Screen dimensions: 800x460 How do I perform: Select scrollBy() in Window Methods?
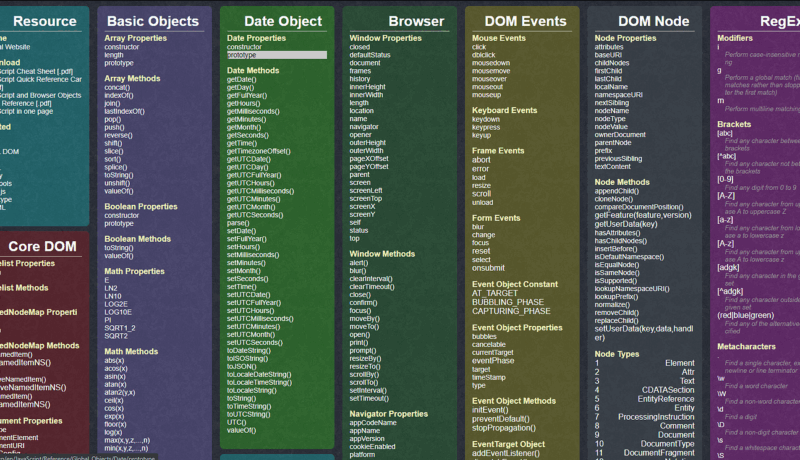click(364, 374)
